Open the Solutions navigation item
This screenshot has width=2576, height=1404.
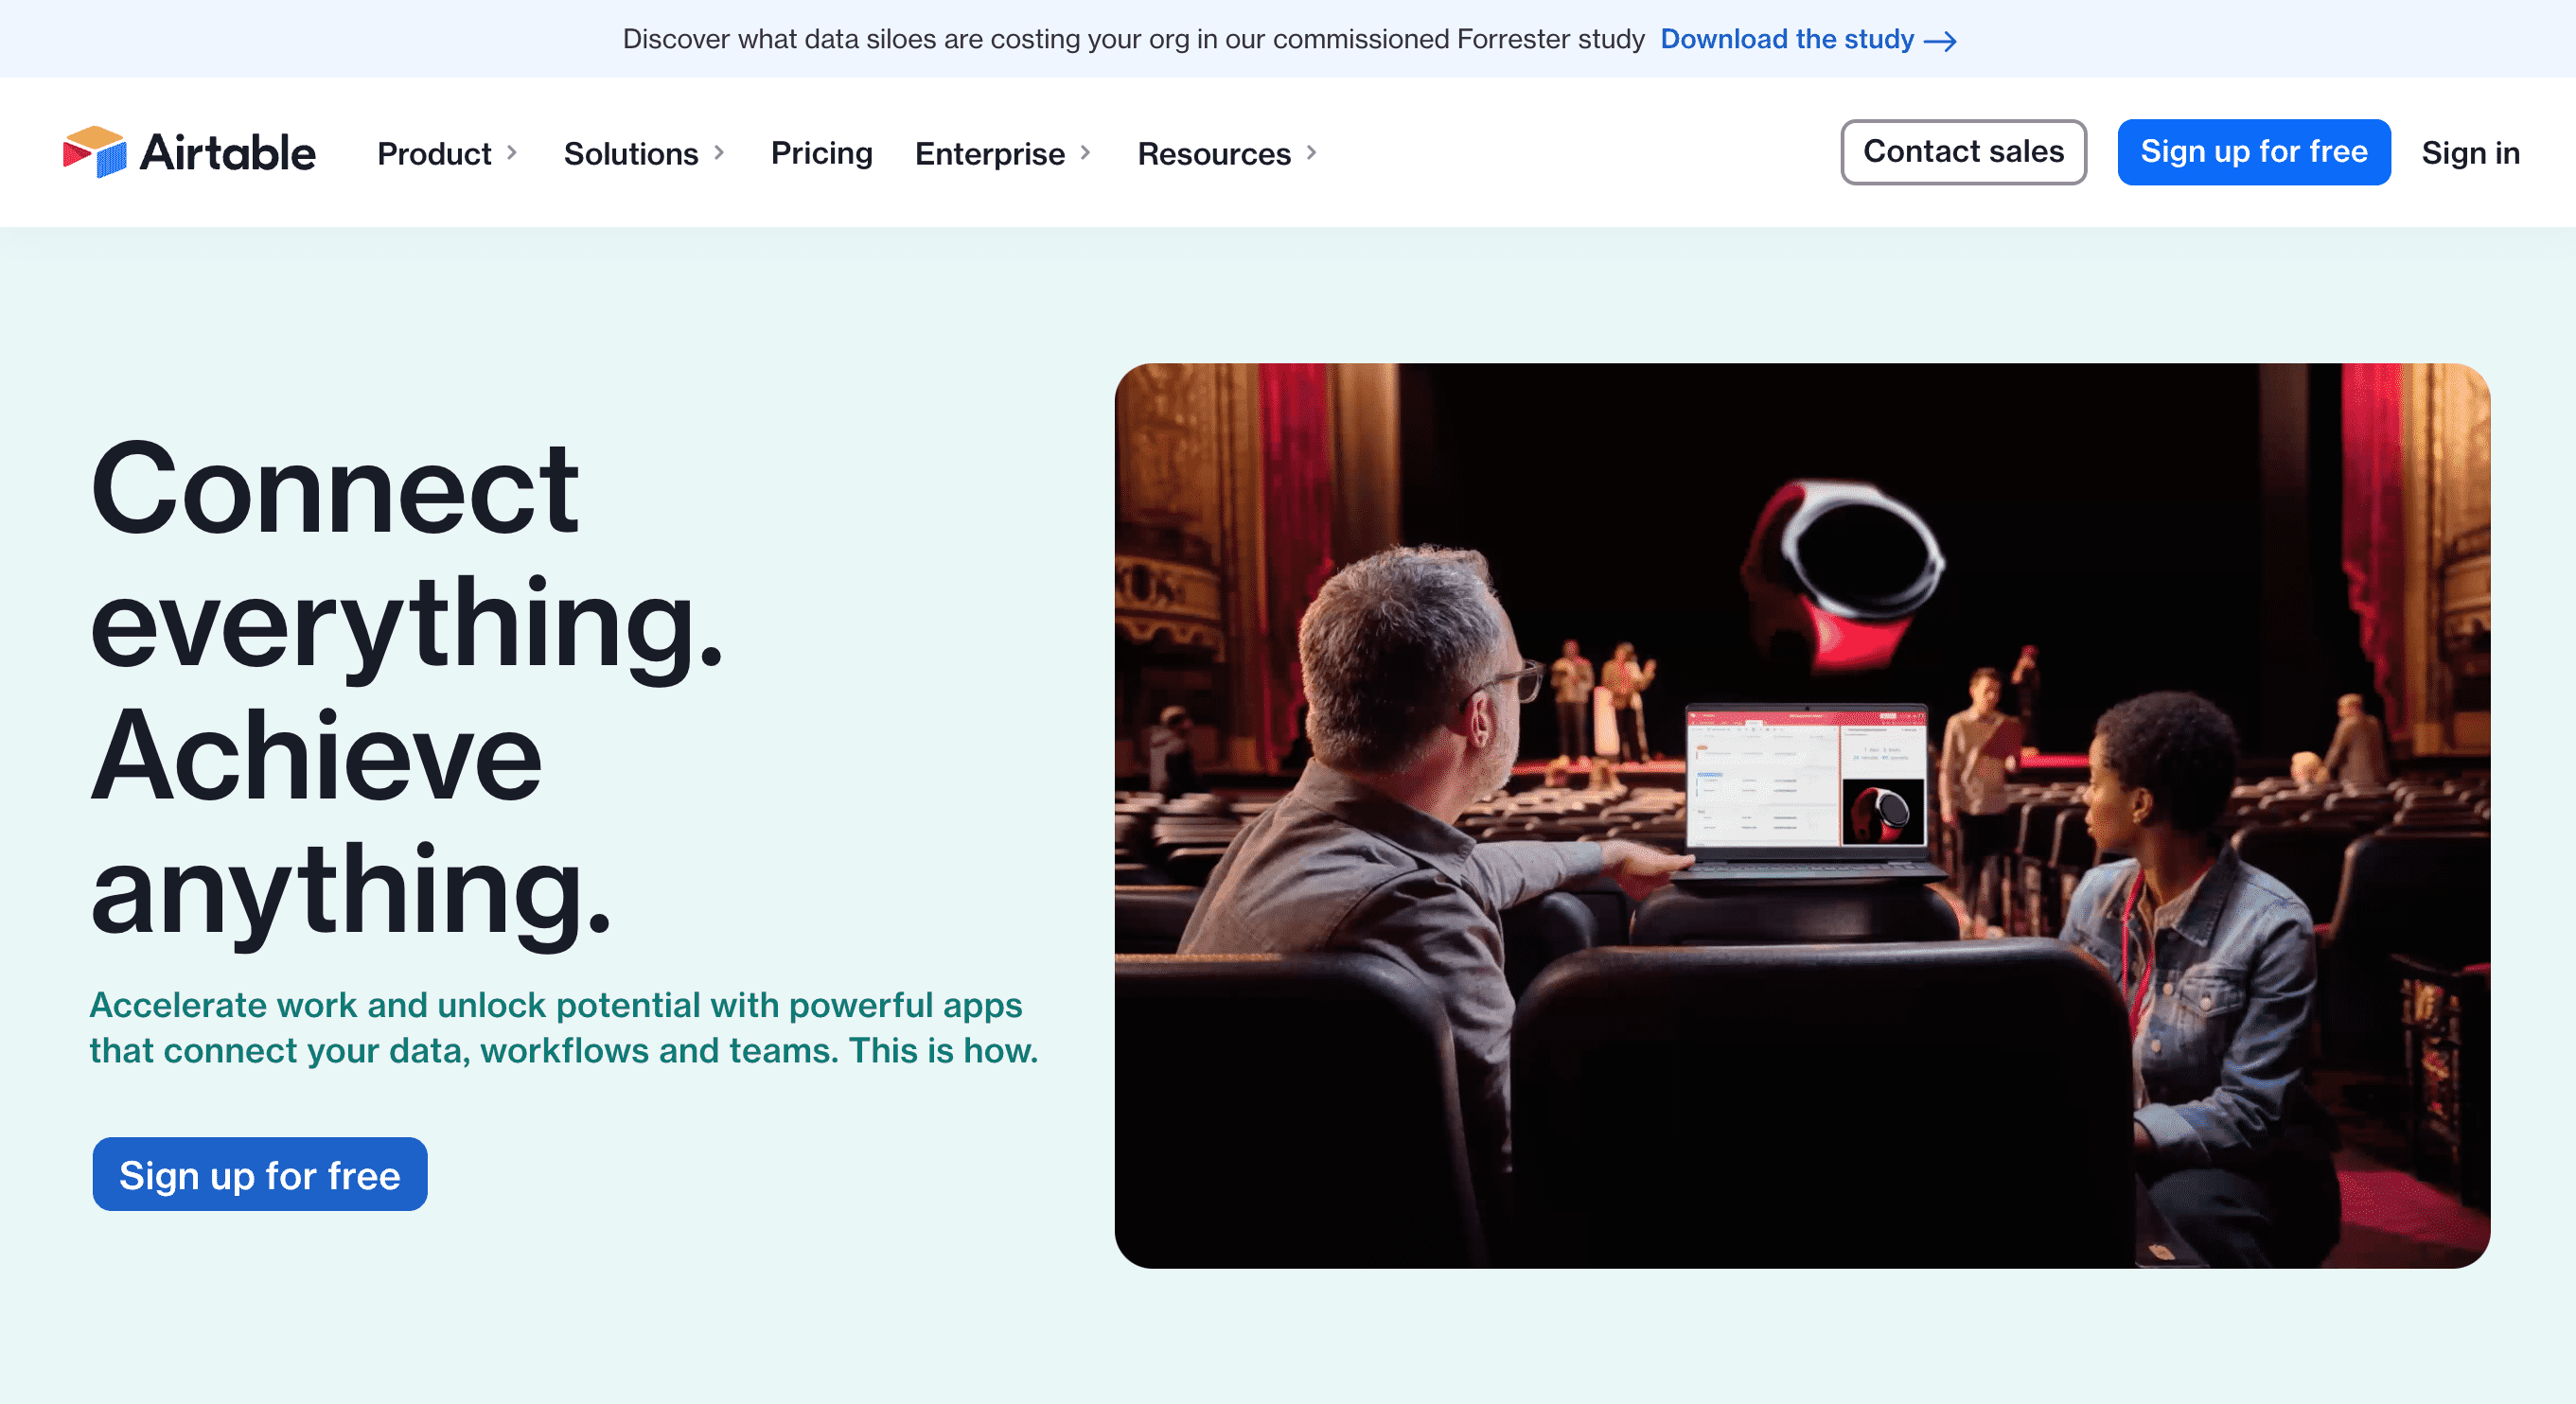[631, 153]
